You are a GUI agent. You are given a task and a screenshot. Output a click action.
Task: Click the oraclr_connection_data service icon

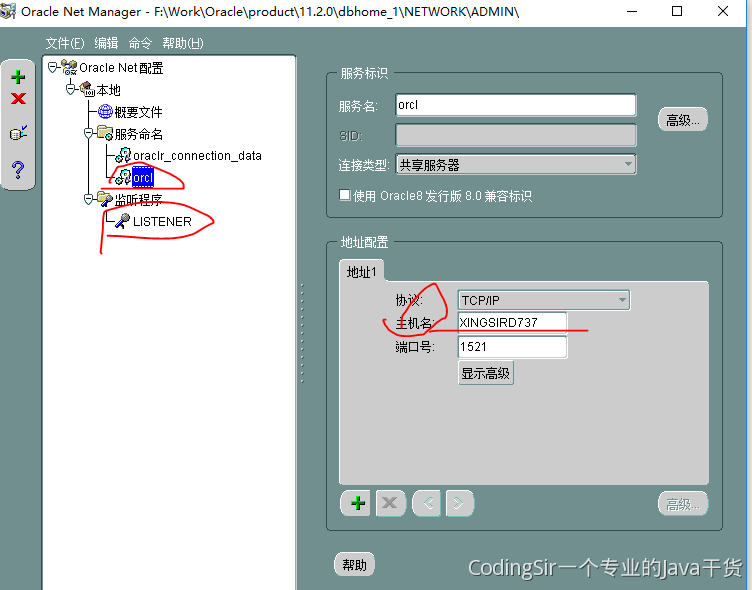[x=123, y=155]
